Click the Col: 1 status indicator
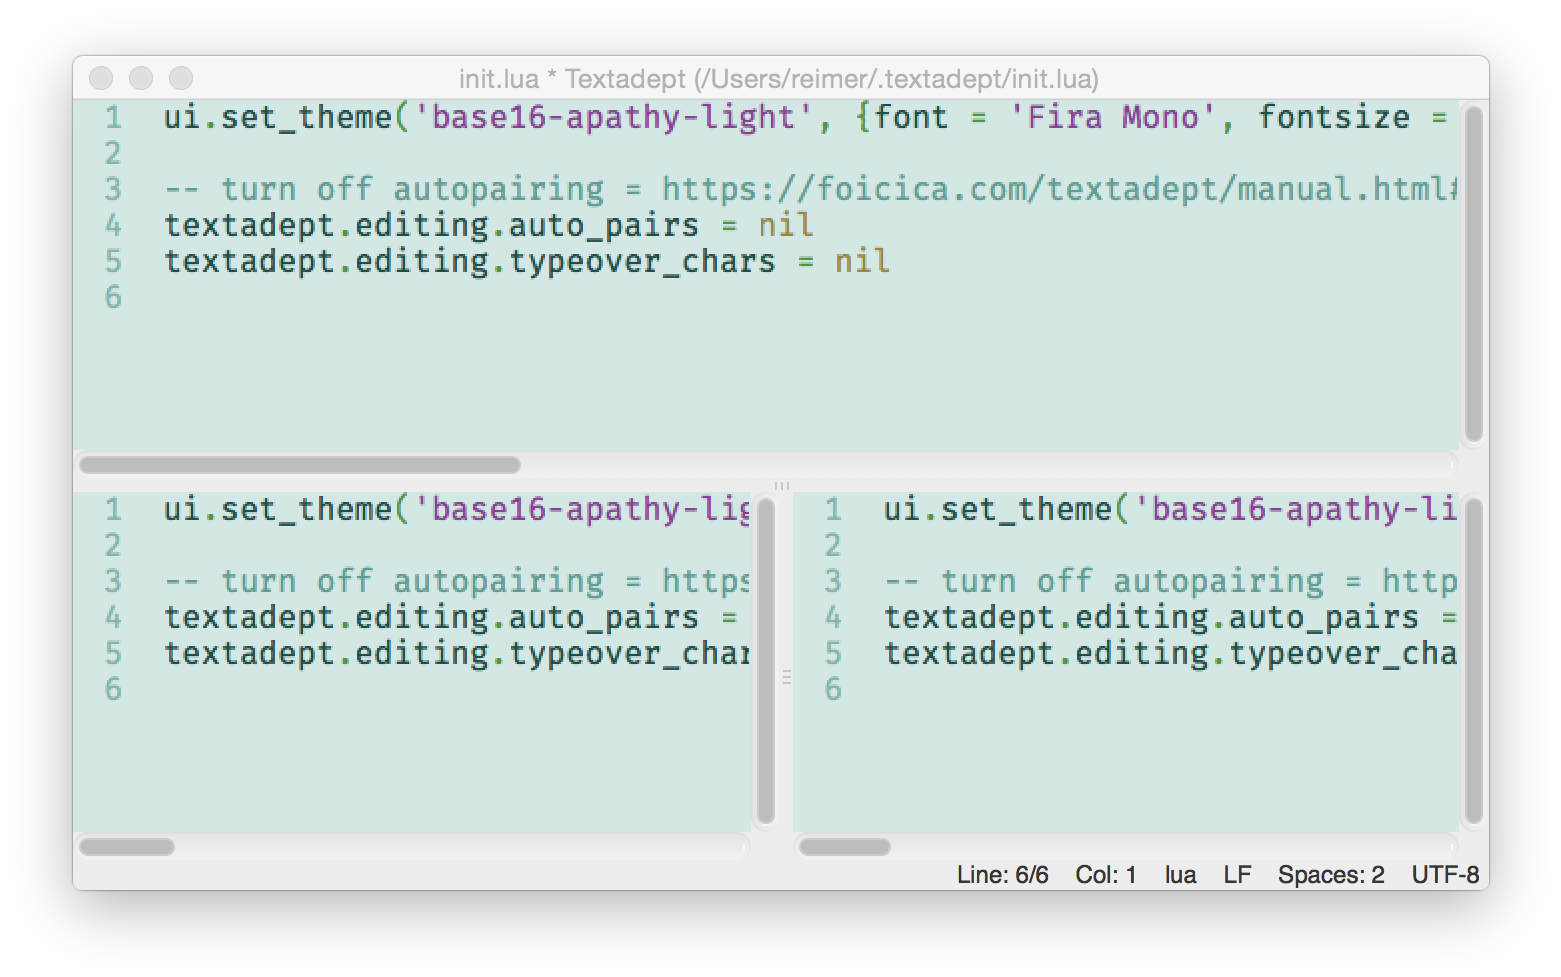Screen dimensions: 1561x977 (x=1105, y=875)
